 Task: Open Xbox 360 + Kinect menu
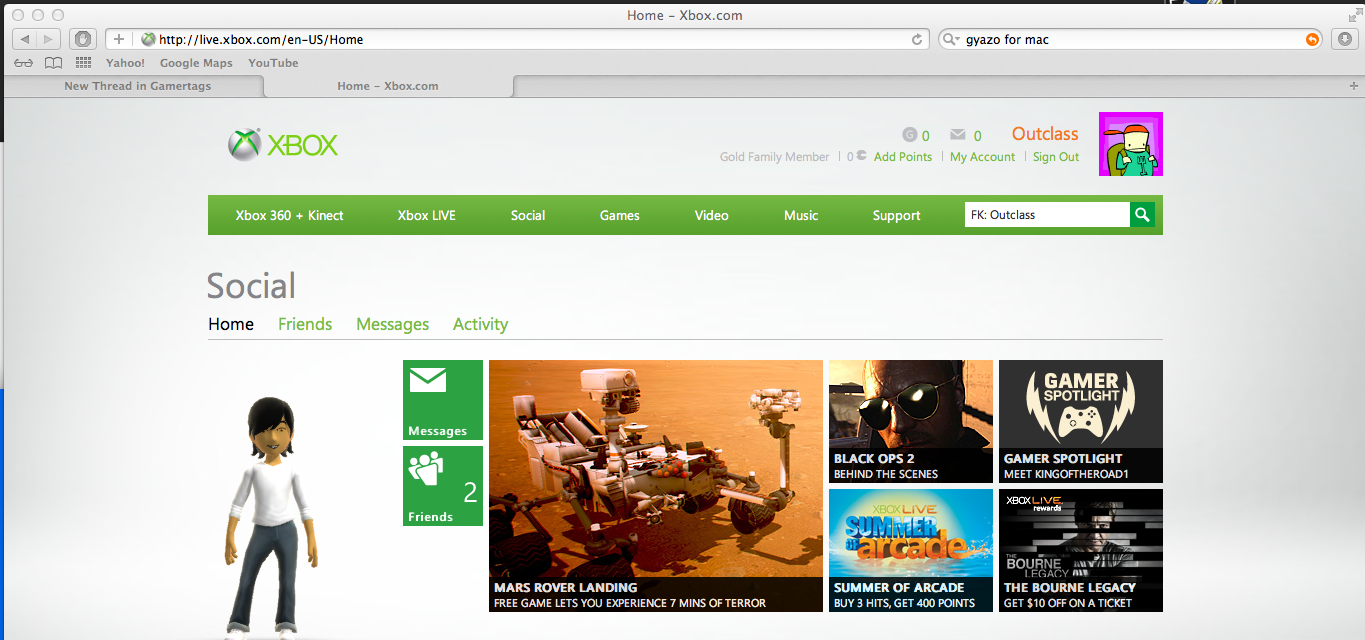point(289,215)
